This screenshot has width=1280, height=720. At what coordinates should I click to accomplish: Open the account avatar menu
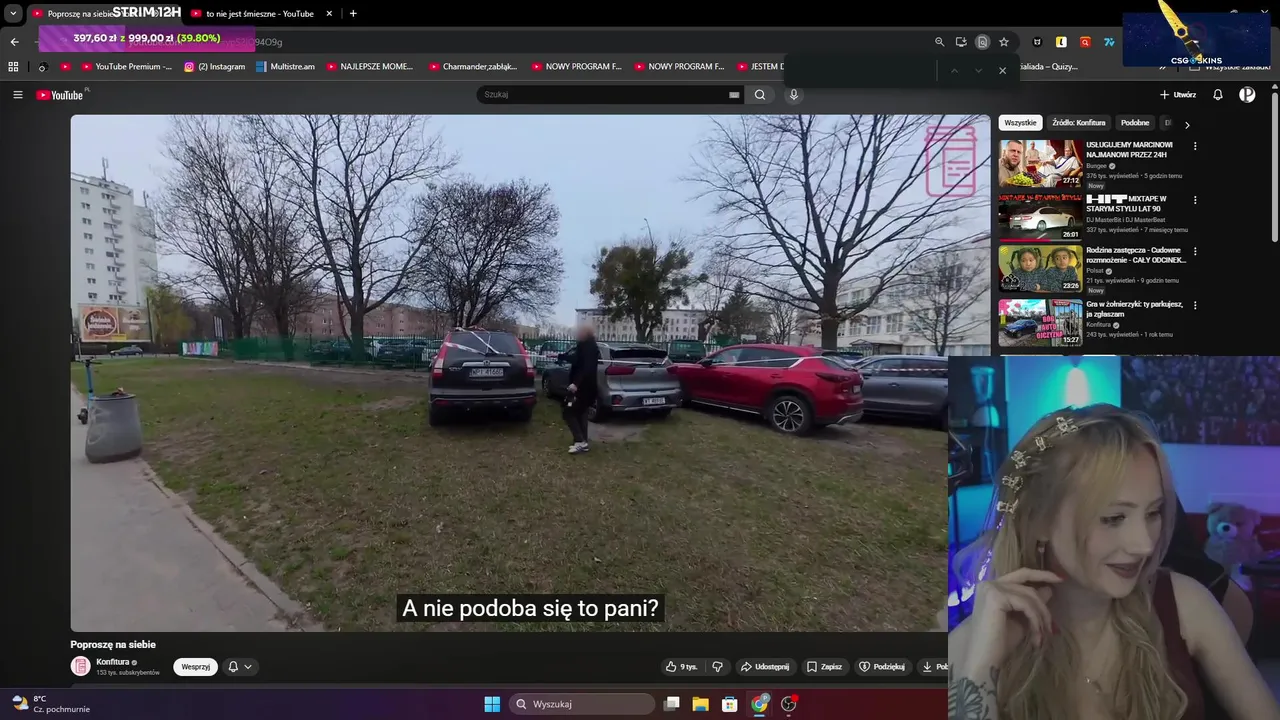tap(1247, 95)
